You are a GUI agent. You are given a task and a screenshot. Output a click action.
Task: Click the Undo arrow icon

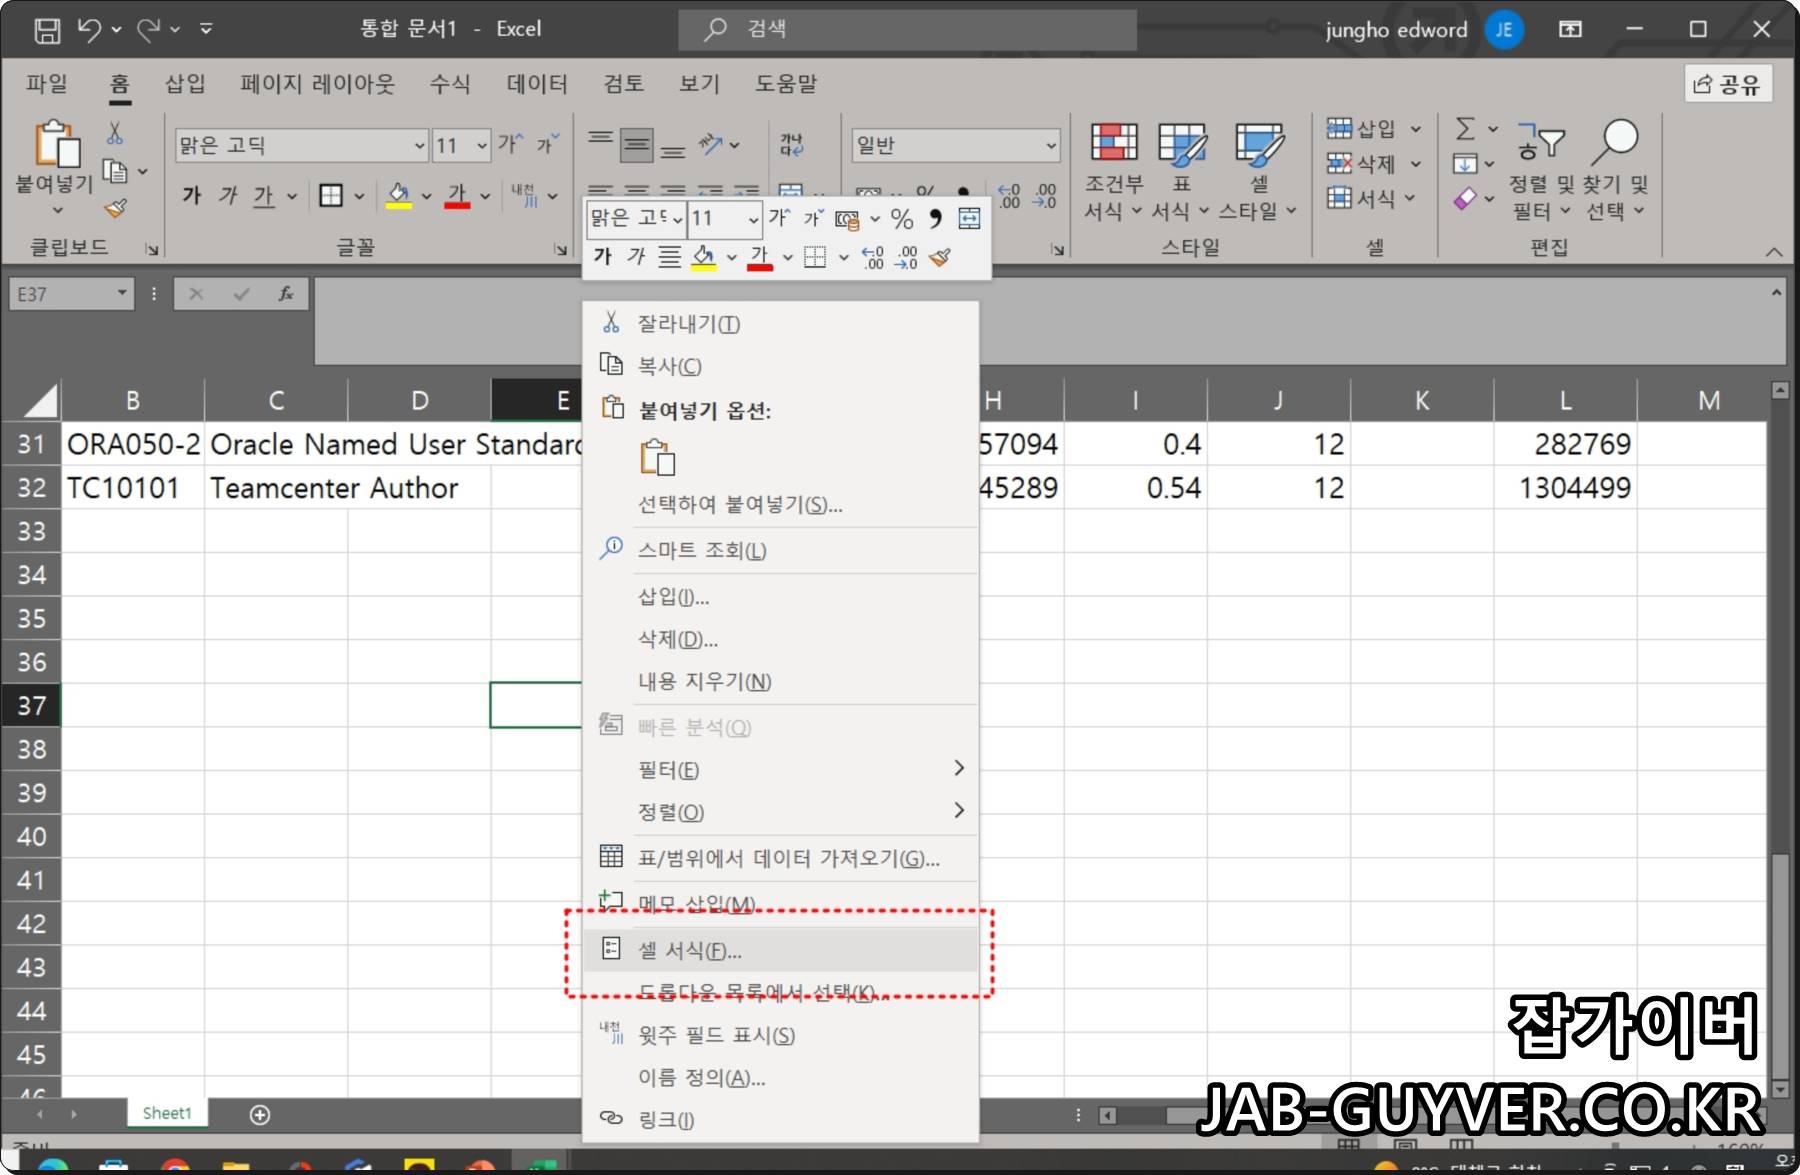(x=89, y=30)
